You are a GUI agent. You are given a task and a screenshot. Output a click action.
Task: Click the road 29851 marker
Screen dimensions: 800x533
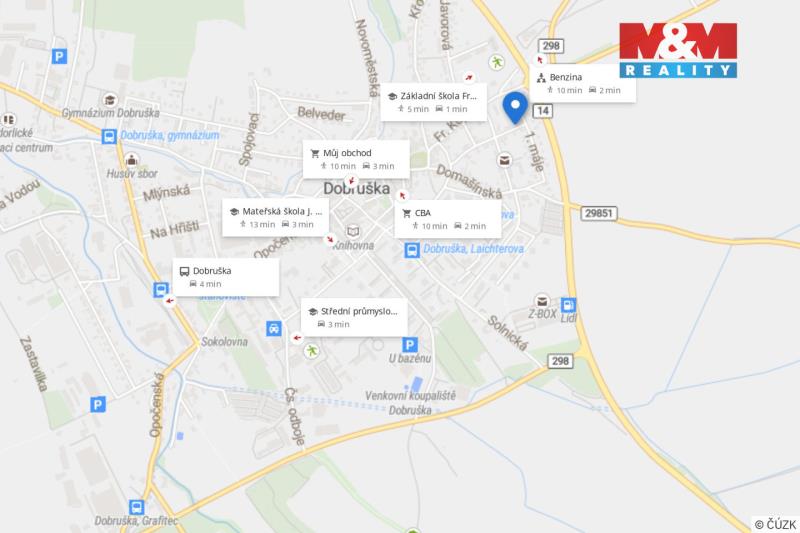pos(599,213)
